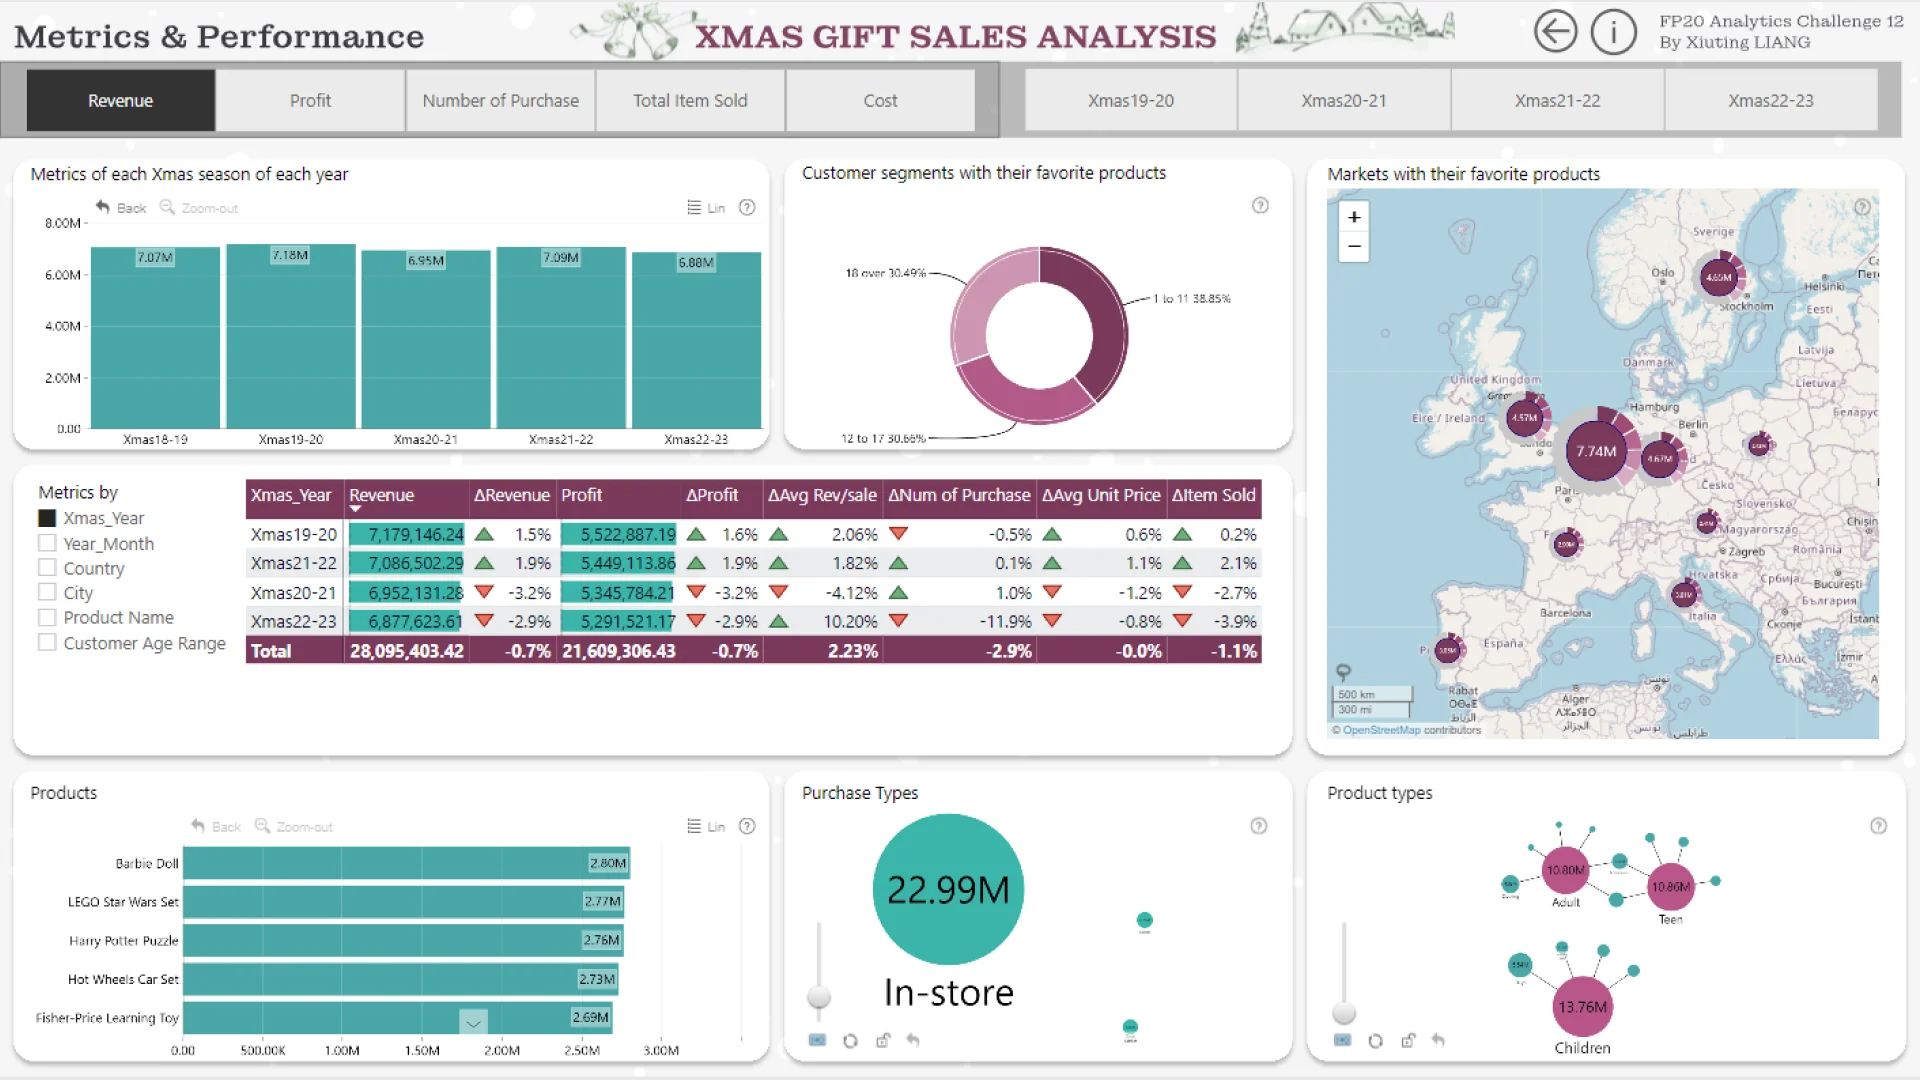Click the 7.74M bubble on the map
Screen dimensions: 1920x1080
(1596, 451)
